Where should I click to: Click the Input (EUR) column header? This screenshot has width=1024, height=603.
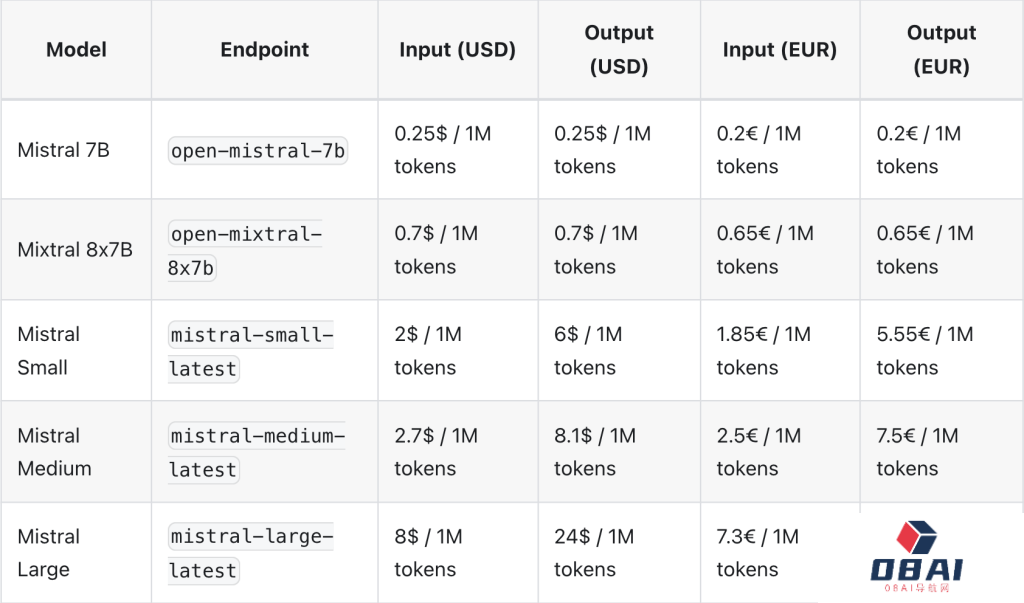click(x=779, y=49)
